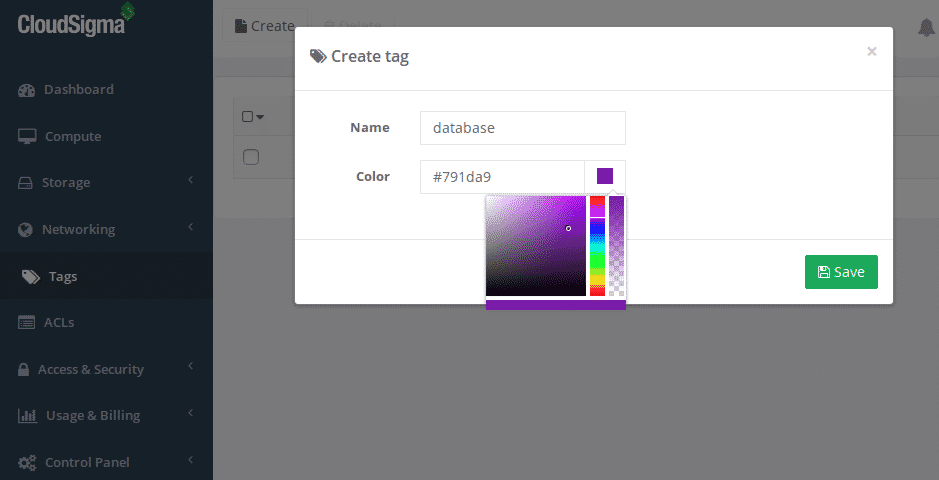Open Networking menu item
This screenshot has height=480, width=939.
click(x=78, y=229)
